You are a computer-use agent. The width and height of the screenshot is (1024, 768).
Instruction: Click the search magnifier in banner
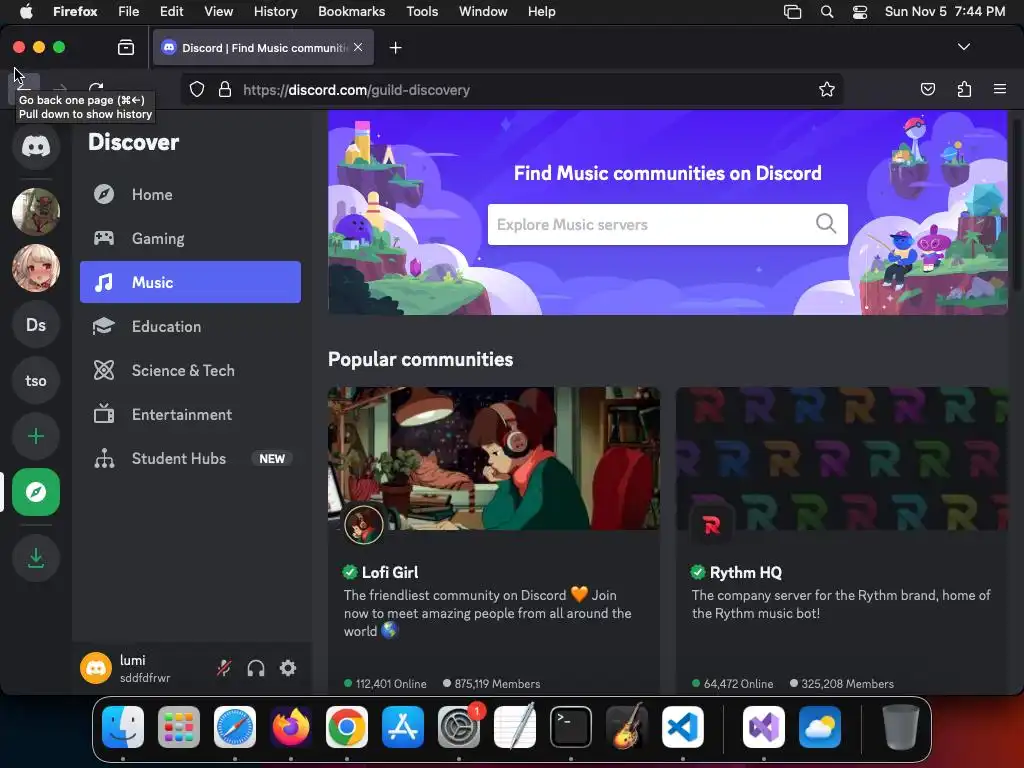coord(825,223)
